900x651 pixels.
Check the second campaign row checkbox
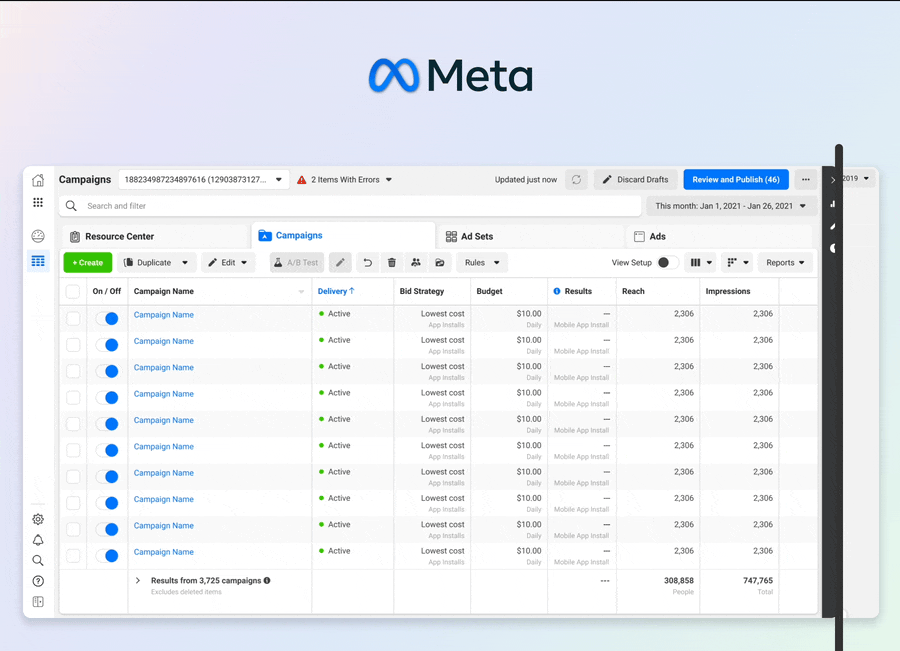click(x=73, y=344)
